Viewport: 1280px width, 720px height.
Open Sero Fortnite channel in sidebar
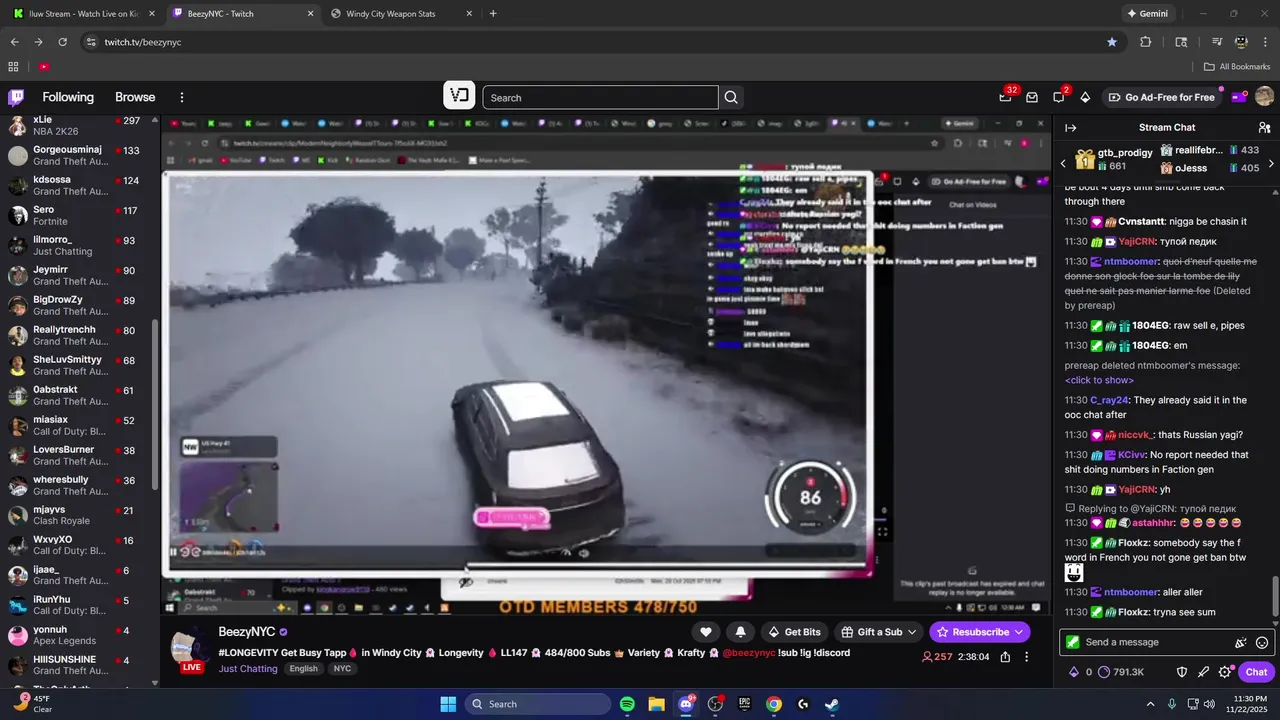pos(78,216)
